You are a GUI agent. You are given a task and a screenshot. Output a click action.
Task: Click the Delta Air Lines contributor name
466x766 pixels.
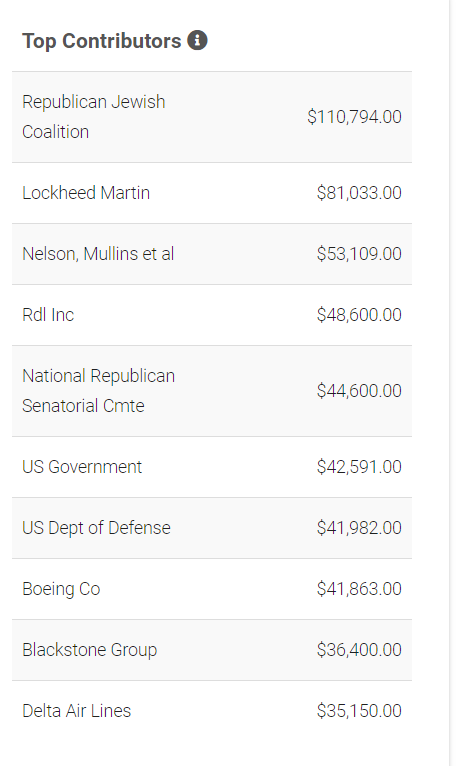[77, 711]
